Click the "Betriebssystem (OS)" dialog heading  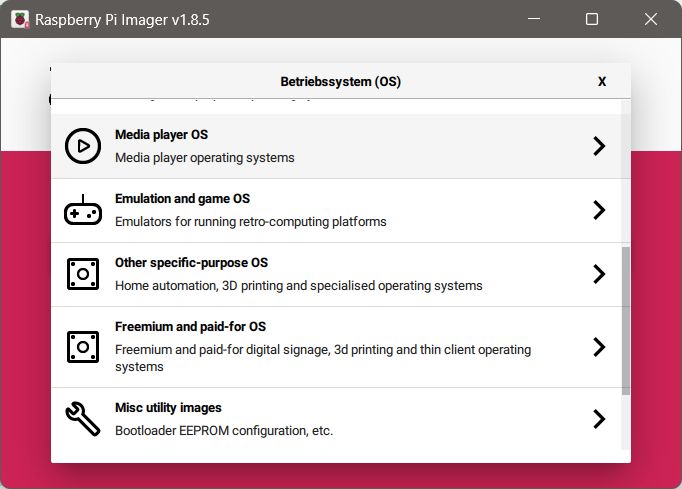341,82
